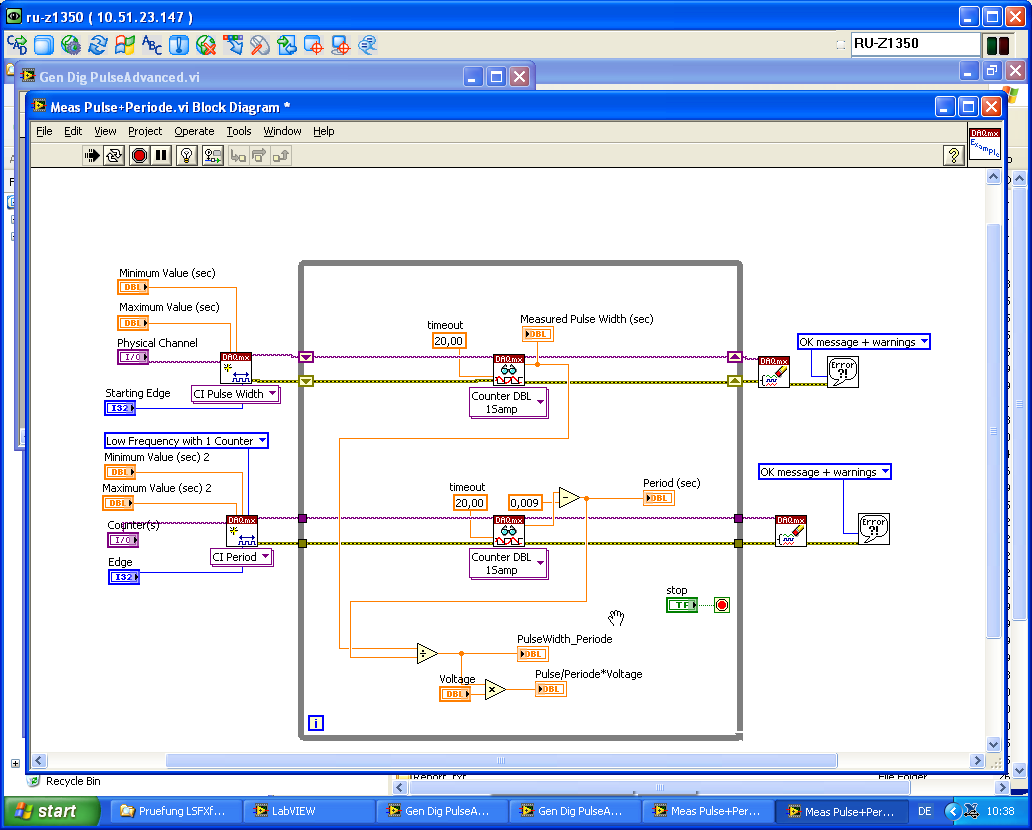This screenshot has width=1032, height=830.
Task: Open the Edit menu
Action: click(x=73, y=131)
